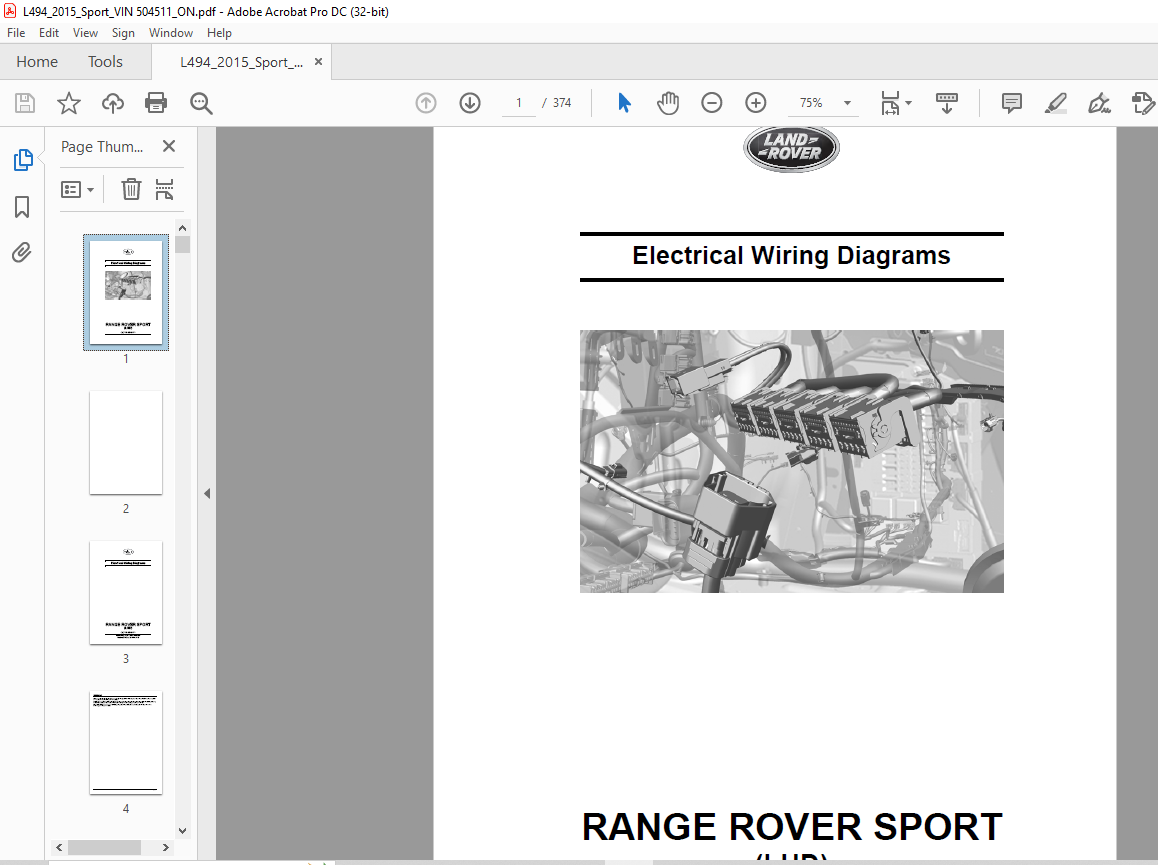This screenshot has width=1158, height=865.
Task: Click the Save file icon
Action: pos(25,103)
